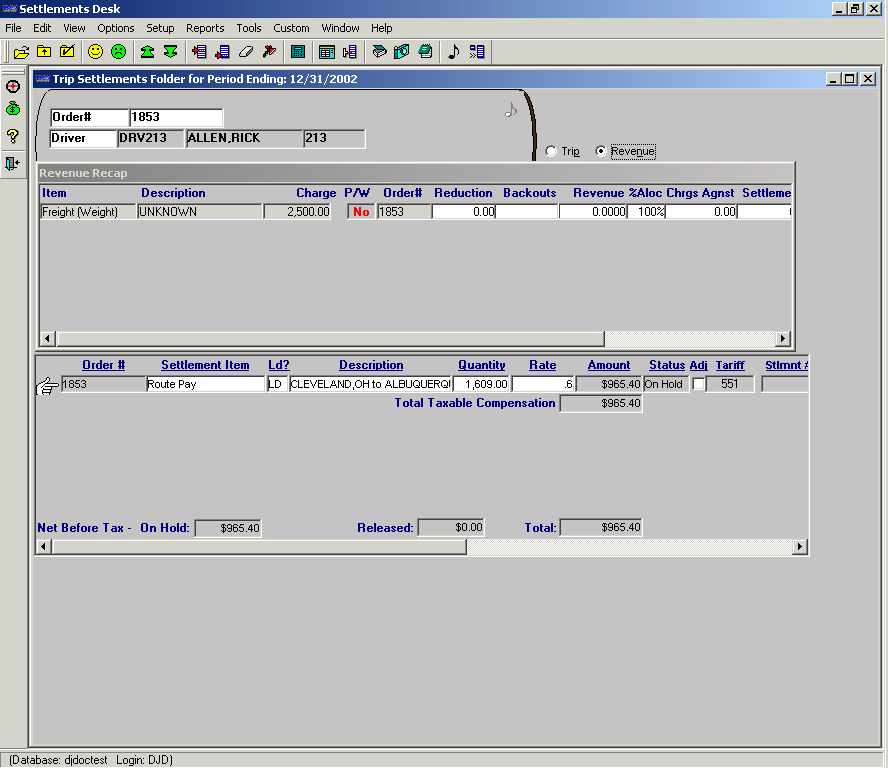Click the exit door icon in sidebar
Image resolution: width=888 pixels, height=768 pixels.
13,163
